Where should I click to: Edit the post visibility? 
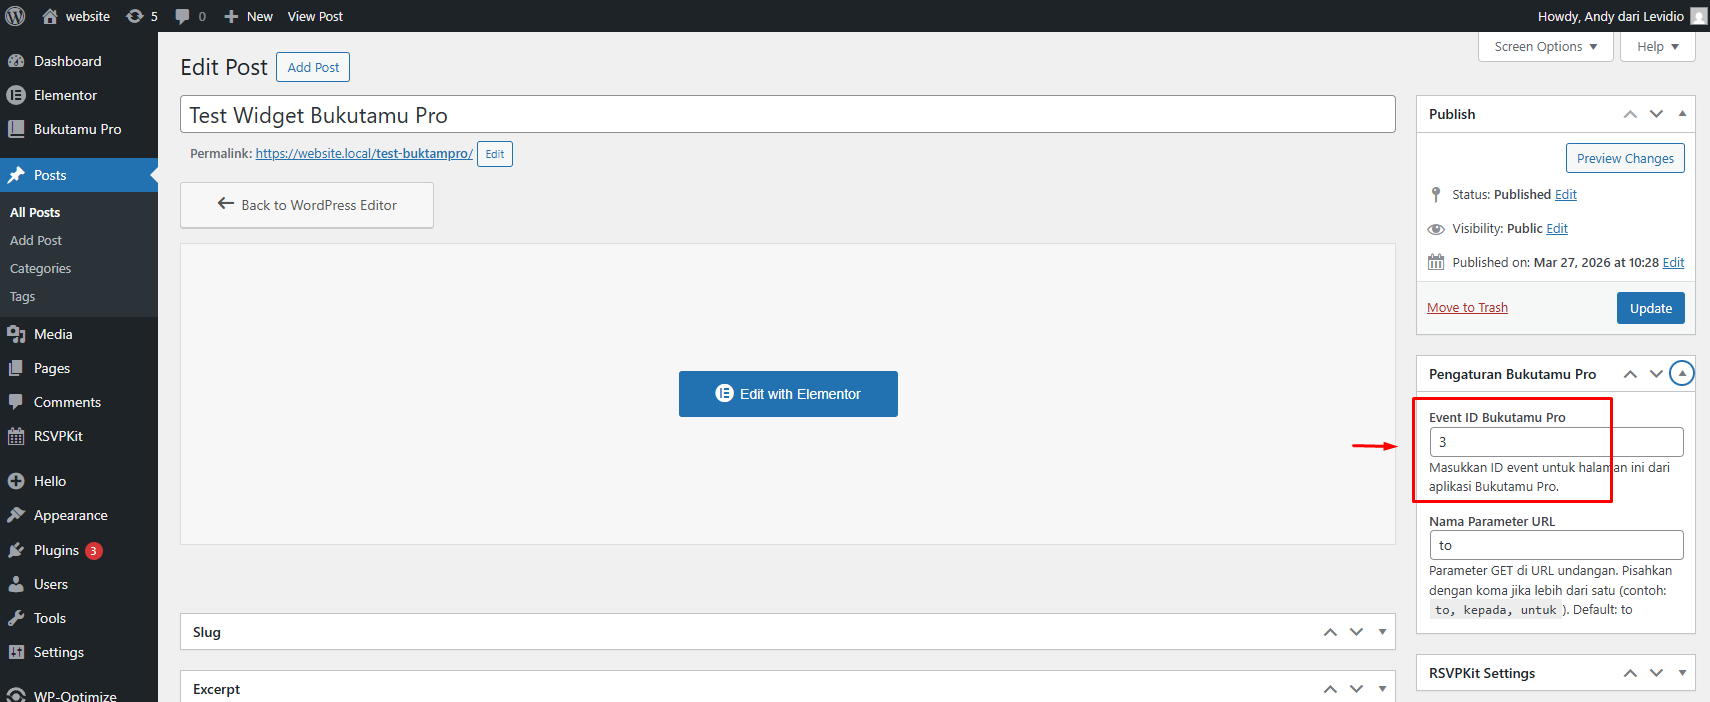coord(1557,228)
